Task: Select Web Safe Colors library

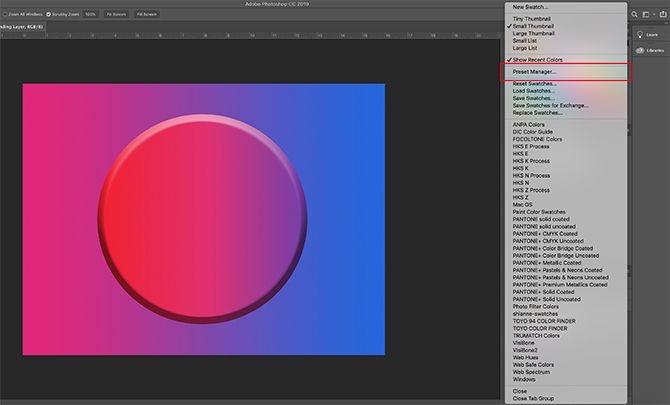Action: coord(534,364)
